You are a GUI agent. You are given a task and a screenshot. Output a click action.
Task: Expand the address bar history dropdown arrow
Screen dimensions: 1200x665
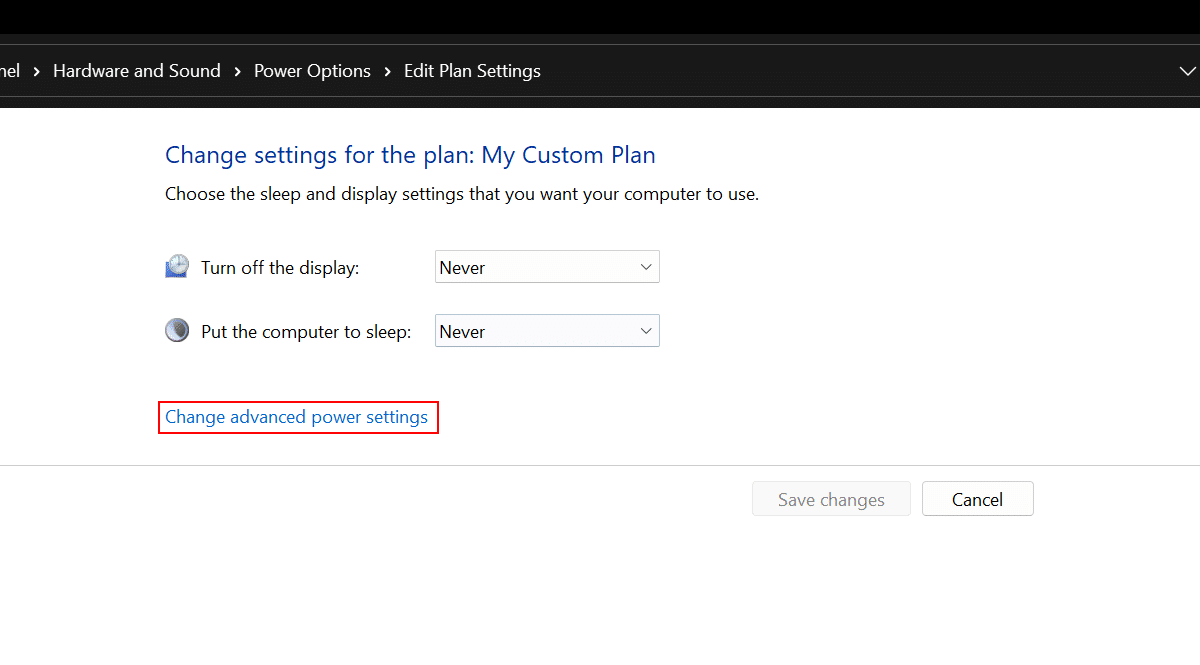pos(1188,71)
